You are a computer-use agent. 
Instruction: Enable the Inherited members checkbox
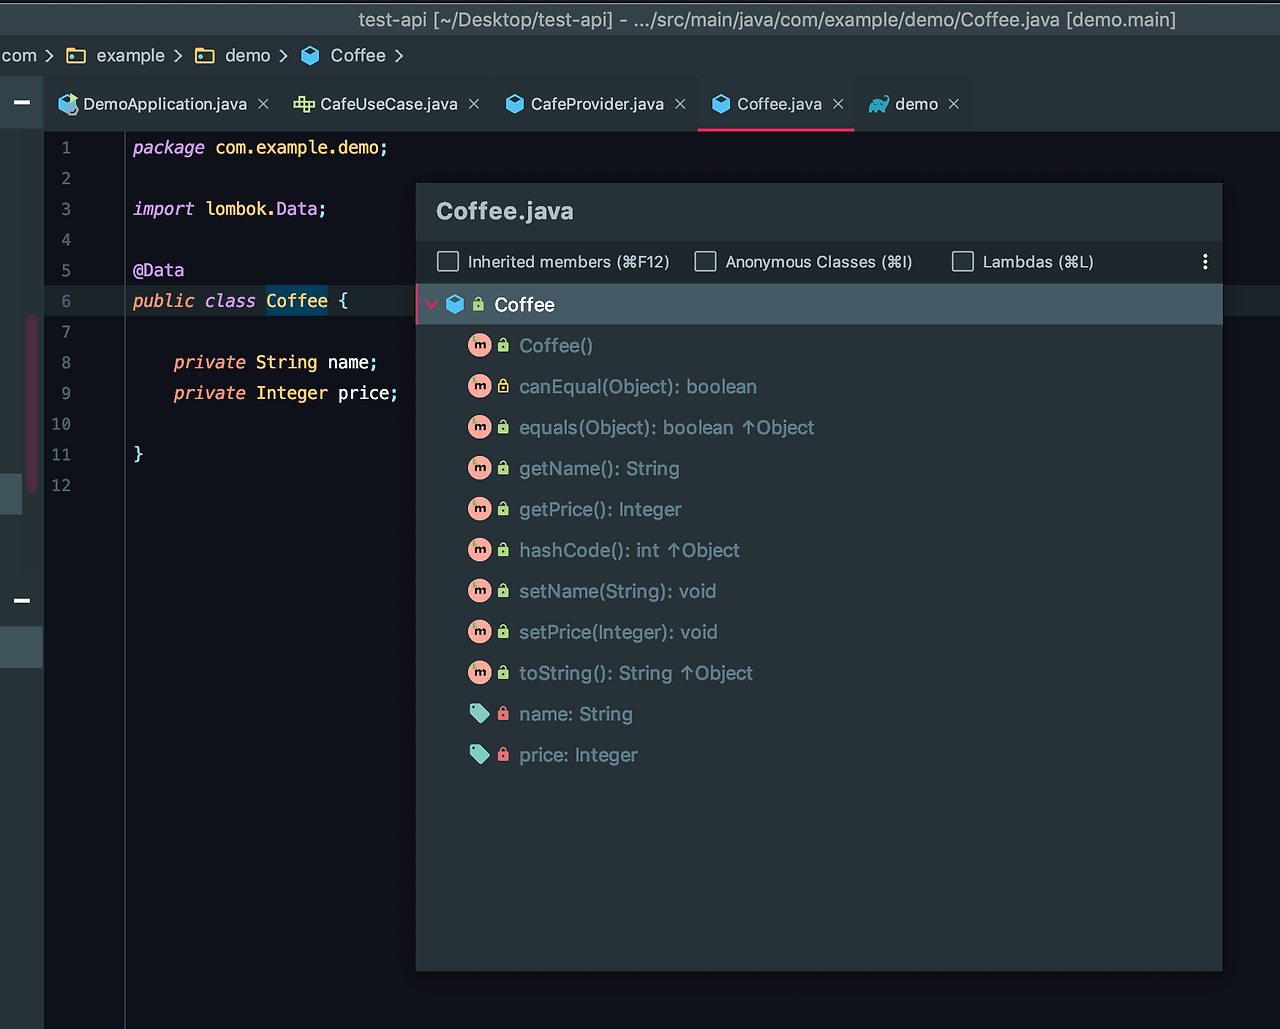click(x=448, y=262)
